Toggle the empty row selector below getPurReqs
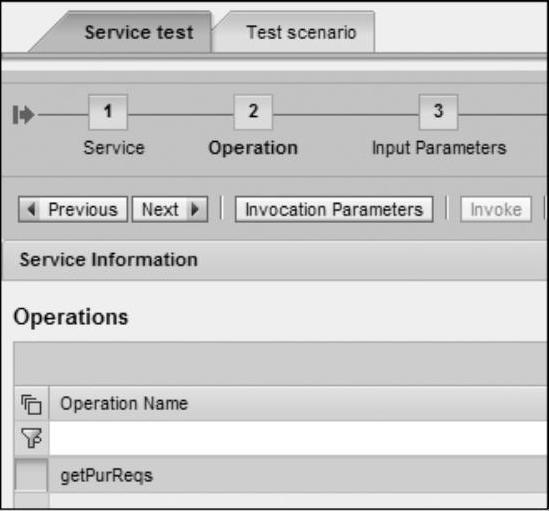The image size is (549, 511). (32, 501)
